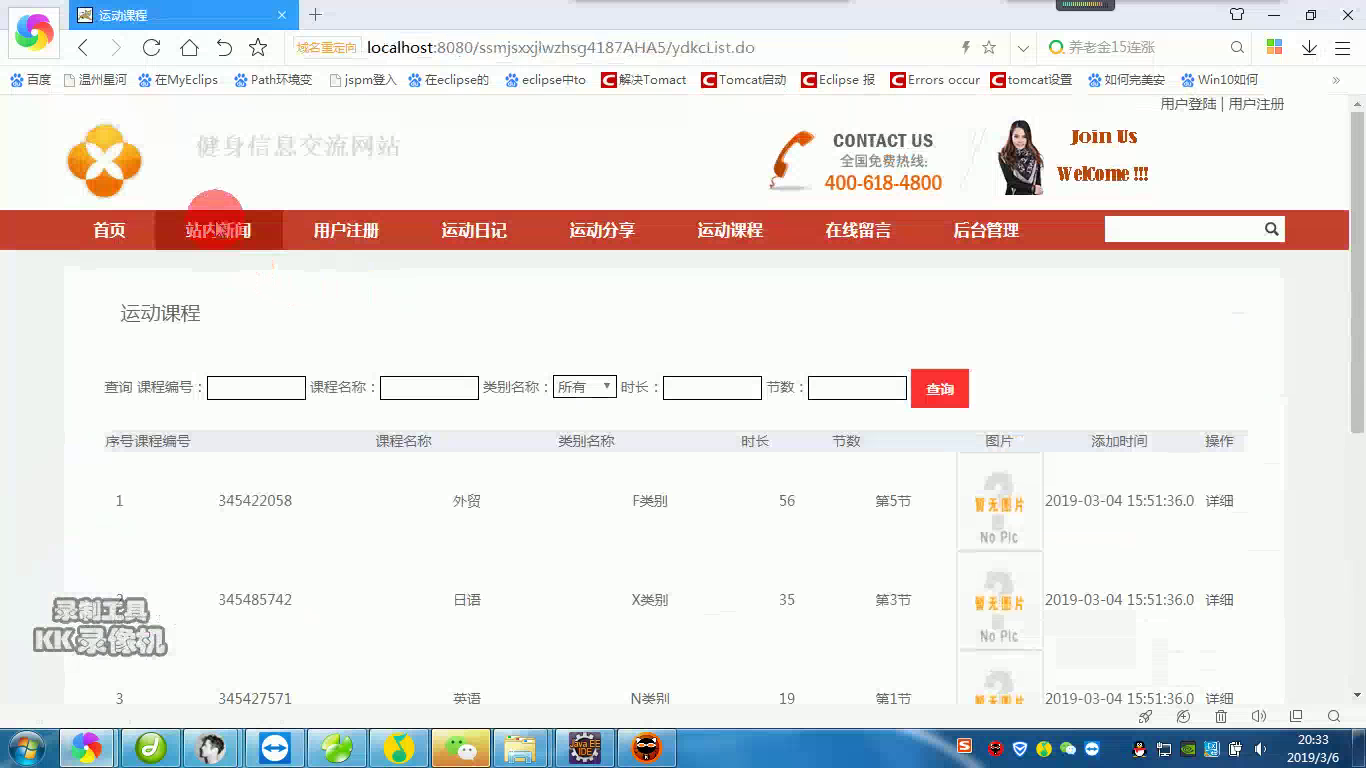The width and height of the screenshot is (1366, 768).
Task: Click QQ penguin icon in system tray
Action: pyautogui.click(x=1138, y=748)
